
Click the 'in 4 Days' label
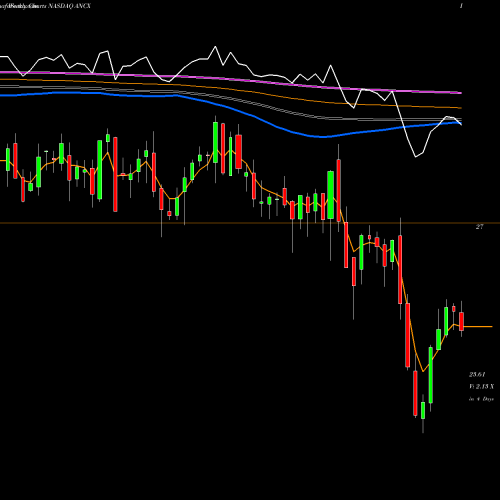[x=481, y=399]
